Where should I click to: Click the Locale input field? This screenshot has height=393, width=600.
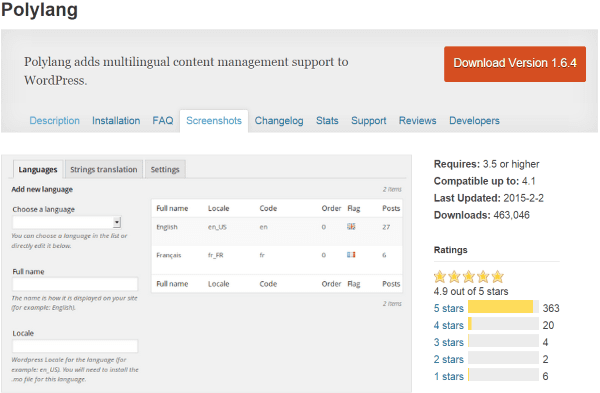click(75, 346)
